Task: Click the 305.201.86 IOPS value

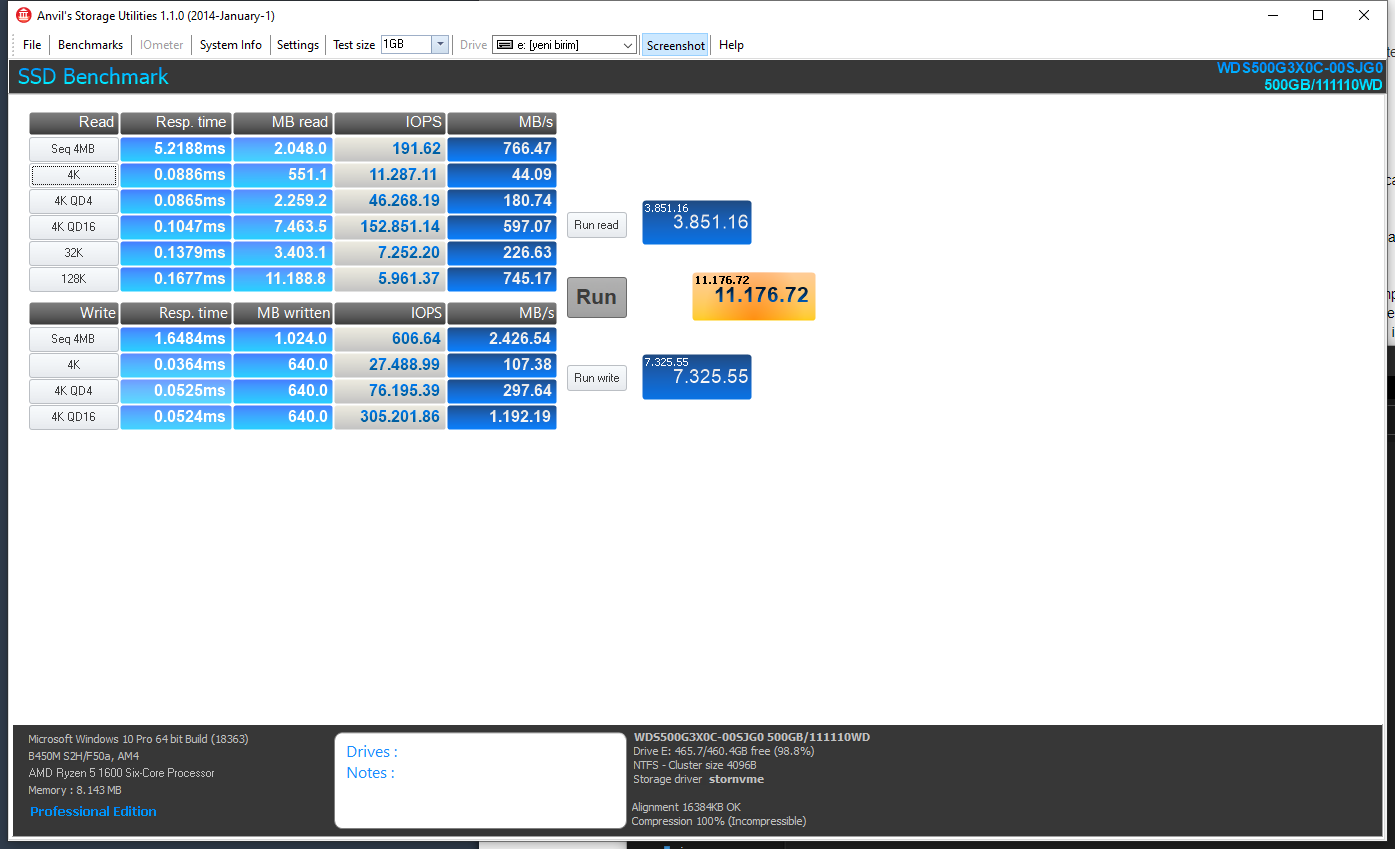Action: pyautogui.click(x=390, y=417)
